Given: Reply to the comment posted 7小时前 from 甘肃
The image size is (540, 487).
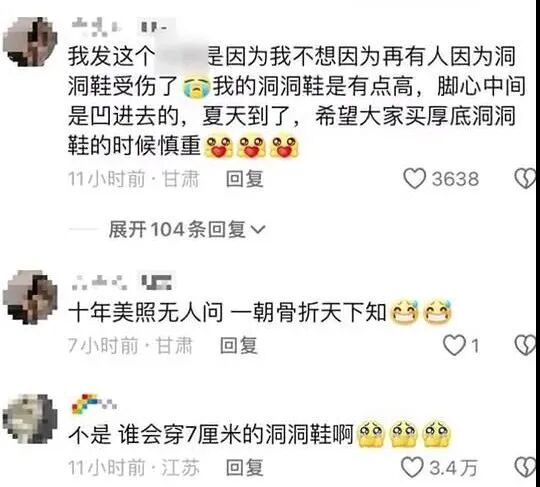Looking at the screenshot, I should coord(239,345).
